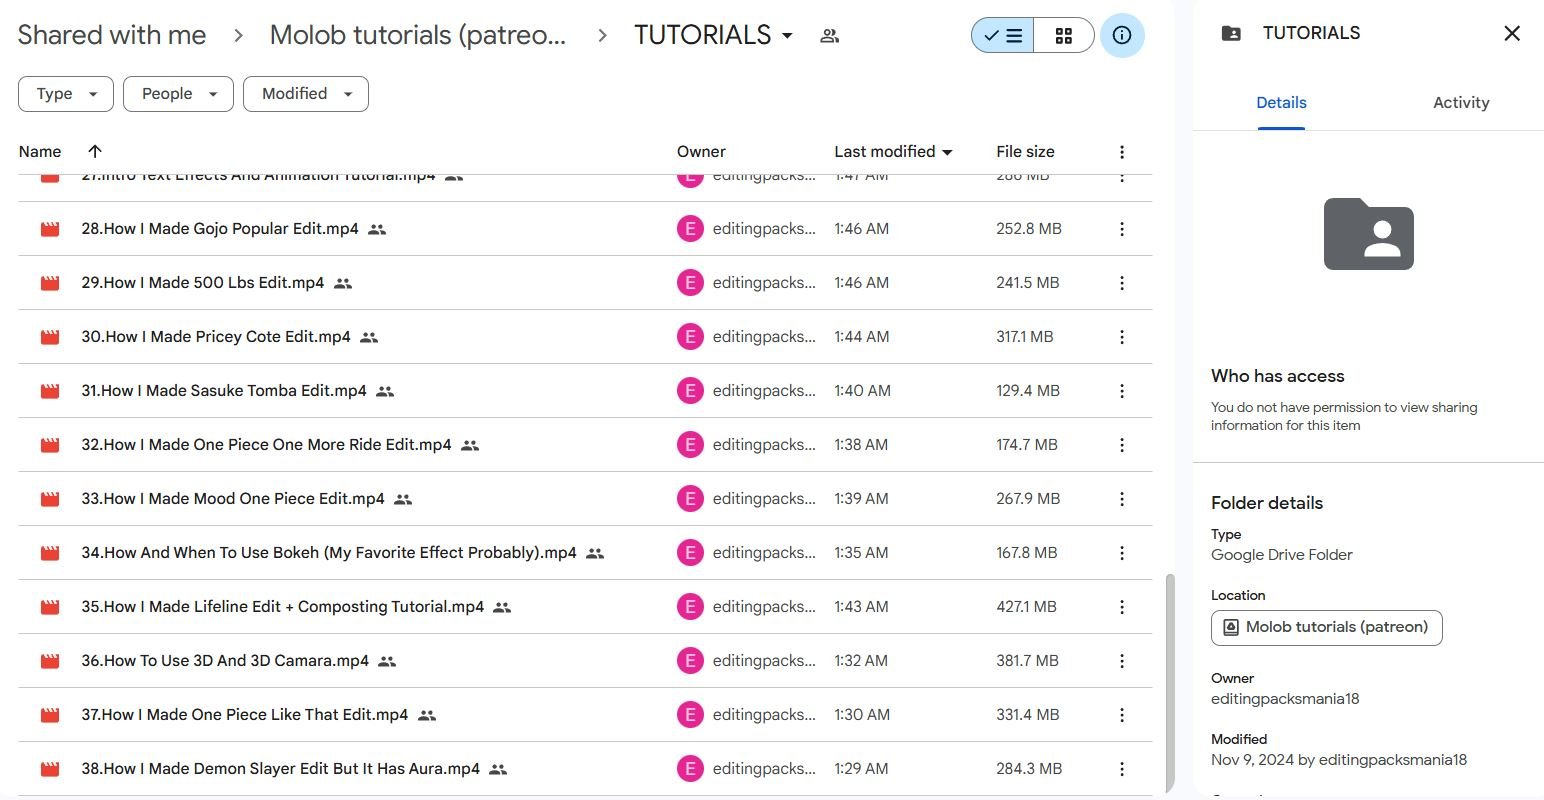Open more actions for 38.Demon Slayer Edit file
Image resolution: width=1544 pixels, height=800 pixels.
click(x=1122, y=769)
